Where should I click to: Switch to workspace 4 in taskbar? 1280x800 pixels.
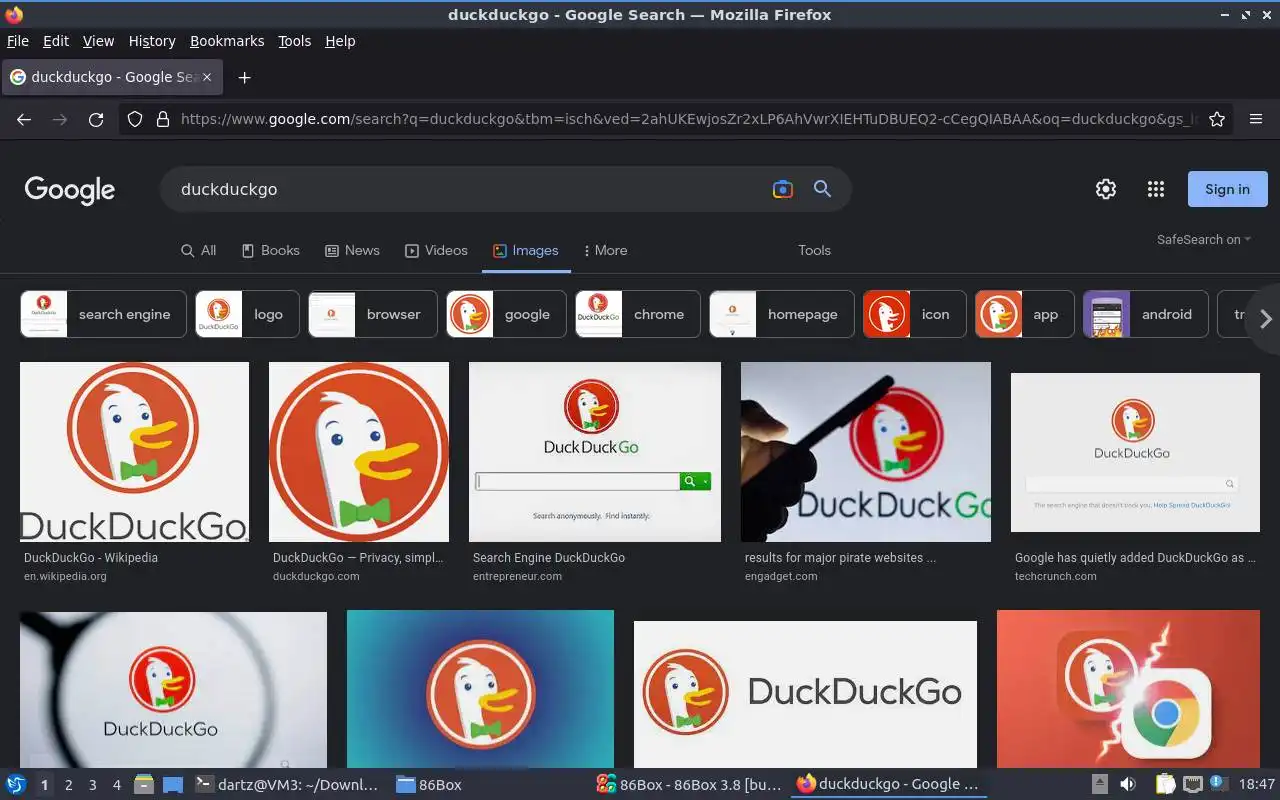click(x=116, y=785)
